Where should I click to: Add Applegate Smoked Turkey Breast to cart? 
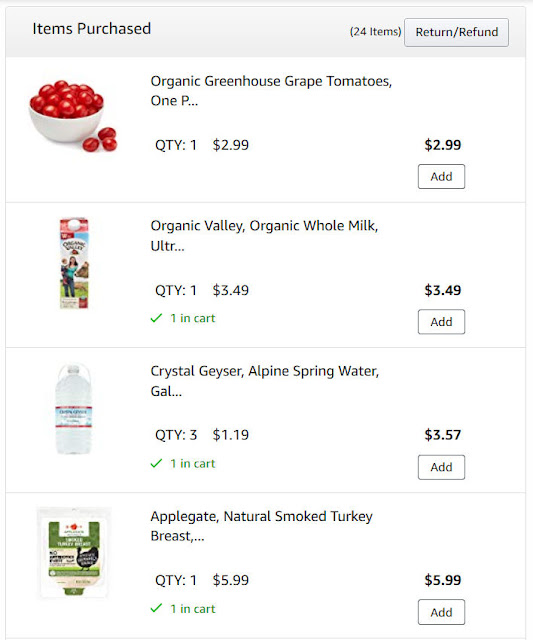coord(441,612)
